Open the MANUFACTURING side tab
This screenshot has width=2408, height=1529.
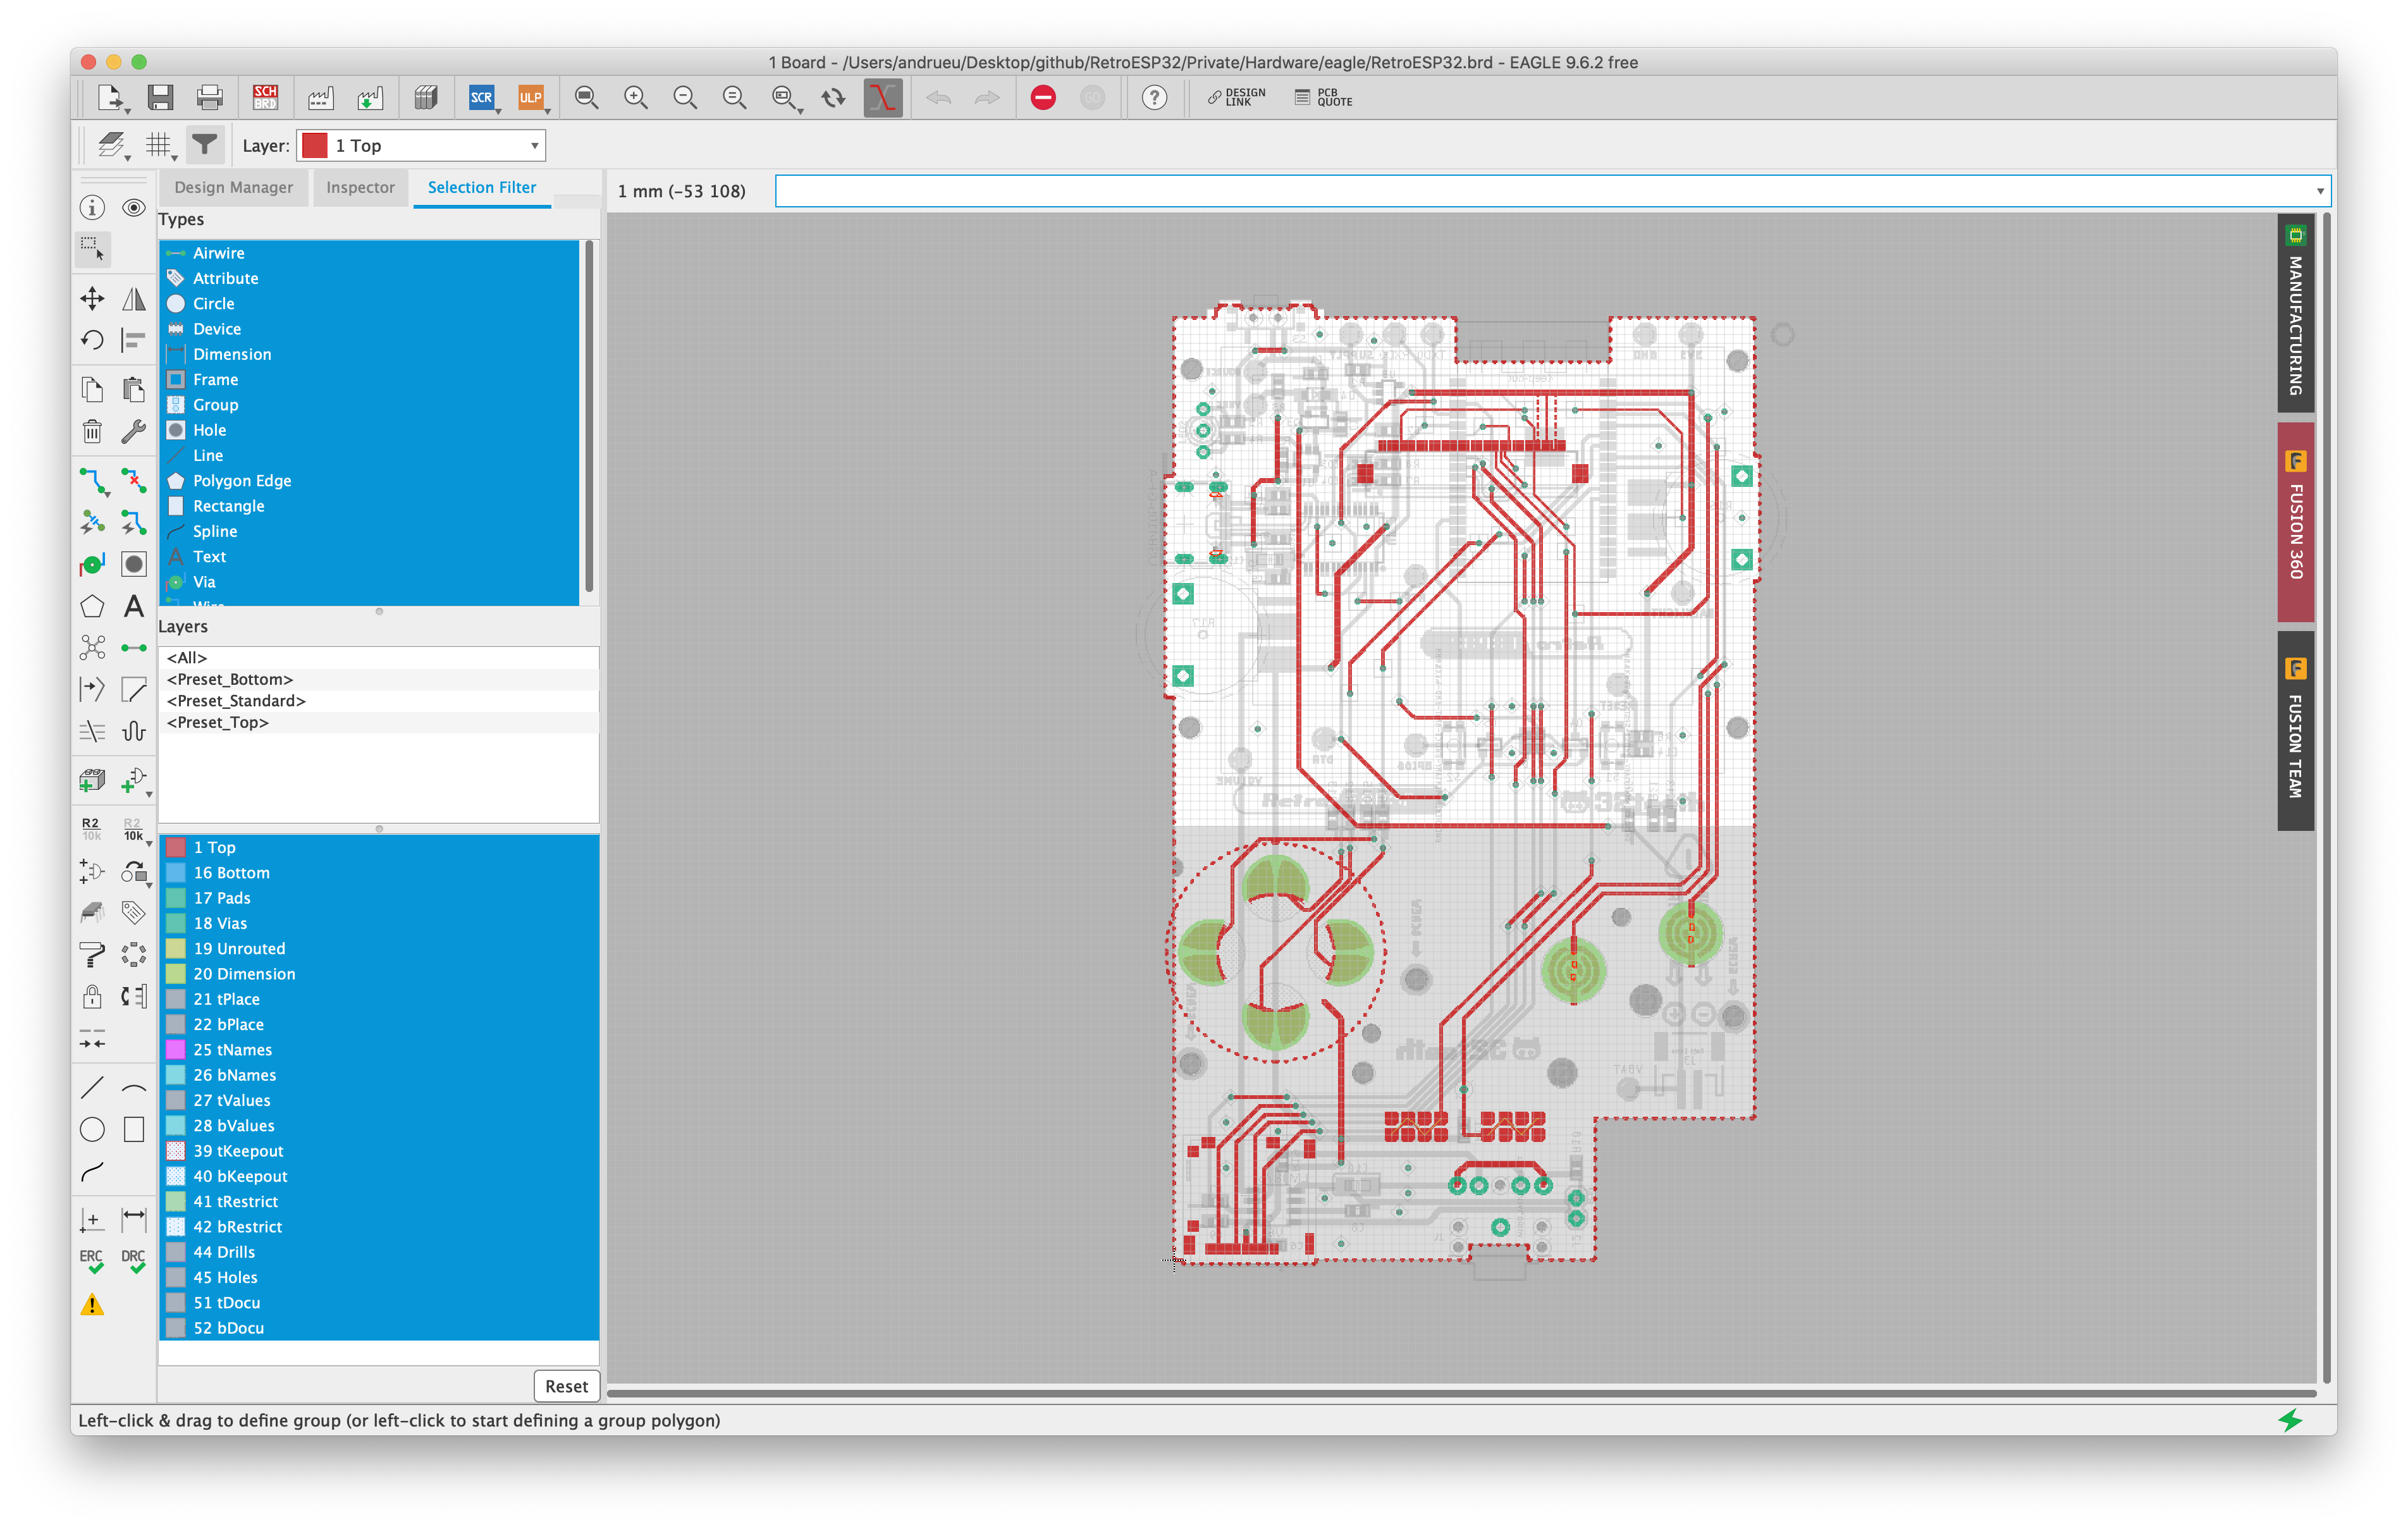point(2295,313)
